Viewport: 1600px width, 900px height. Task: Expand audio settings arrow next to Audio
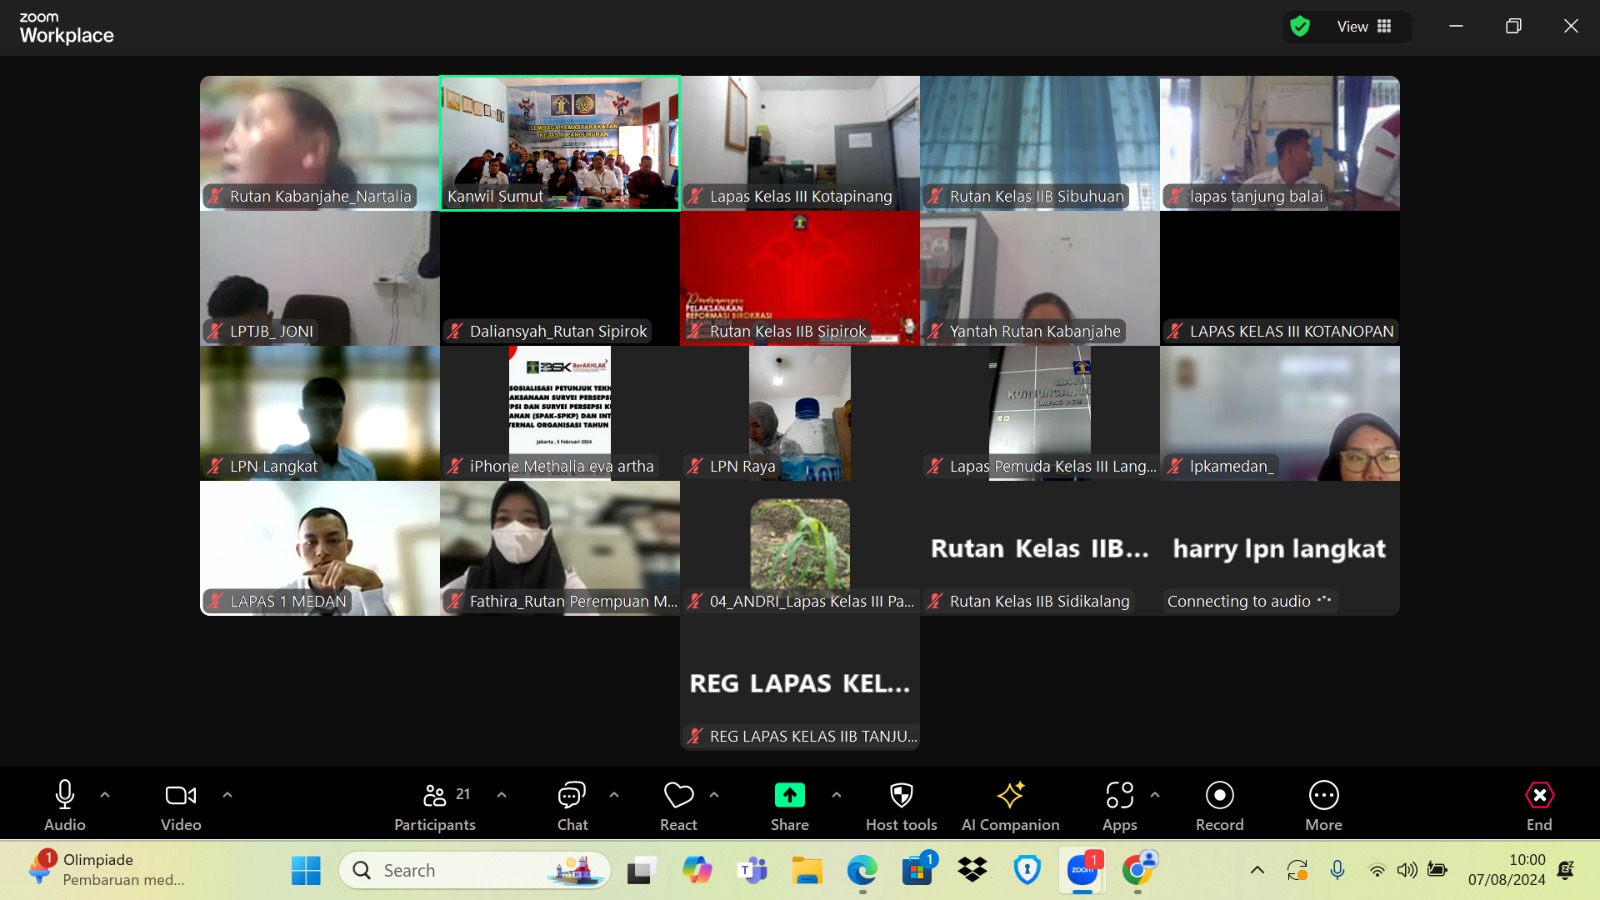point(105,795)
